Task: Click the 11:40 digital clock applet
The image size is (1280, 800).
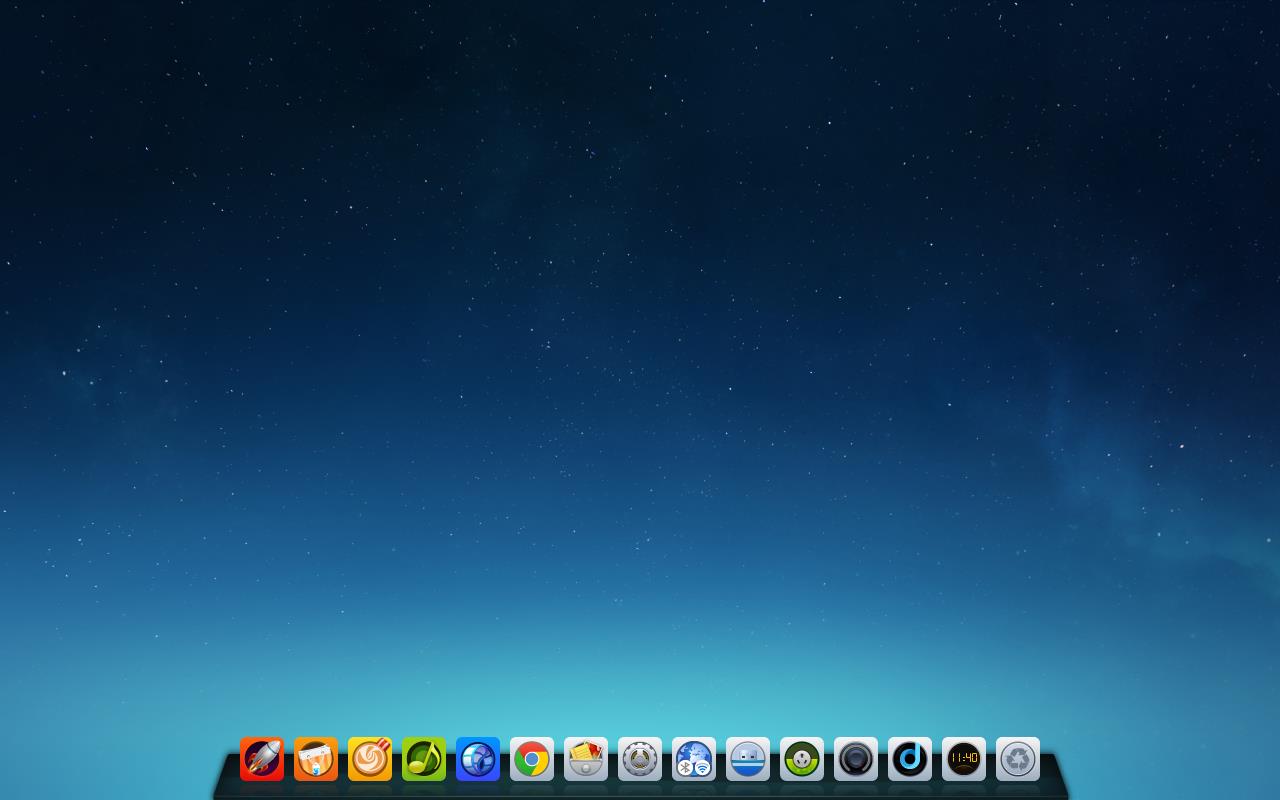Action: coord(964,759)
